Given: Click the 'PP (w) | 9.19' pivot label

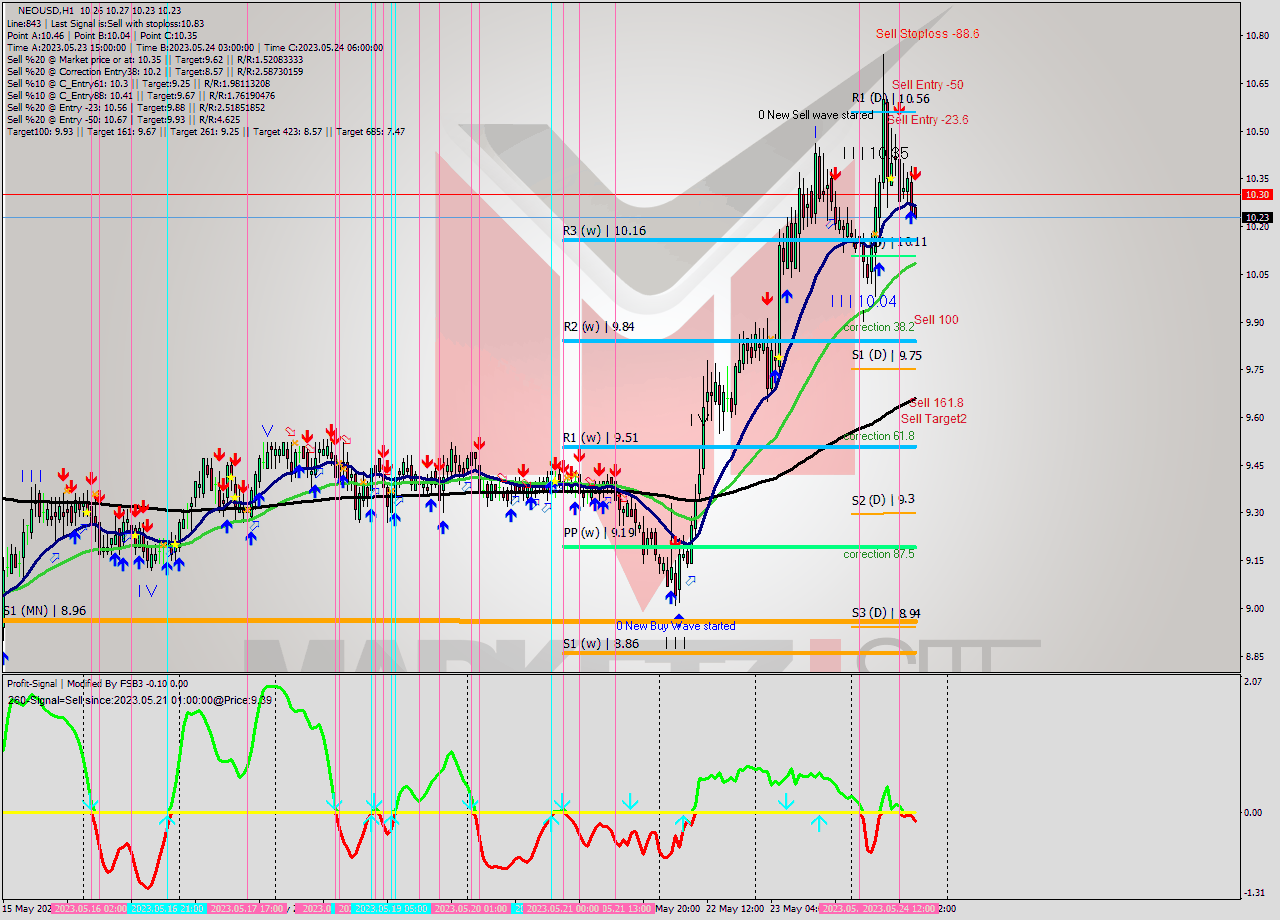Looking at the screenshot, I should tap(599, 533).
